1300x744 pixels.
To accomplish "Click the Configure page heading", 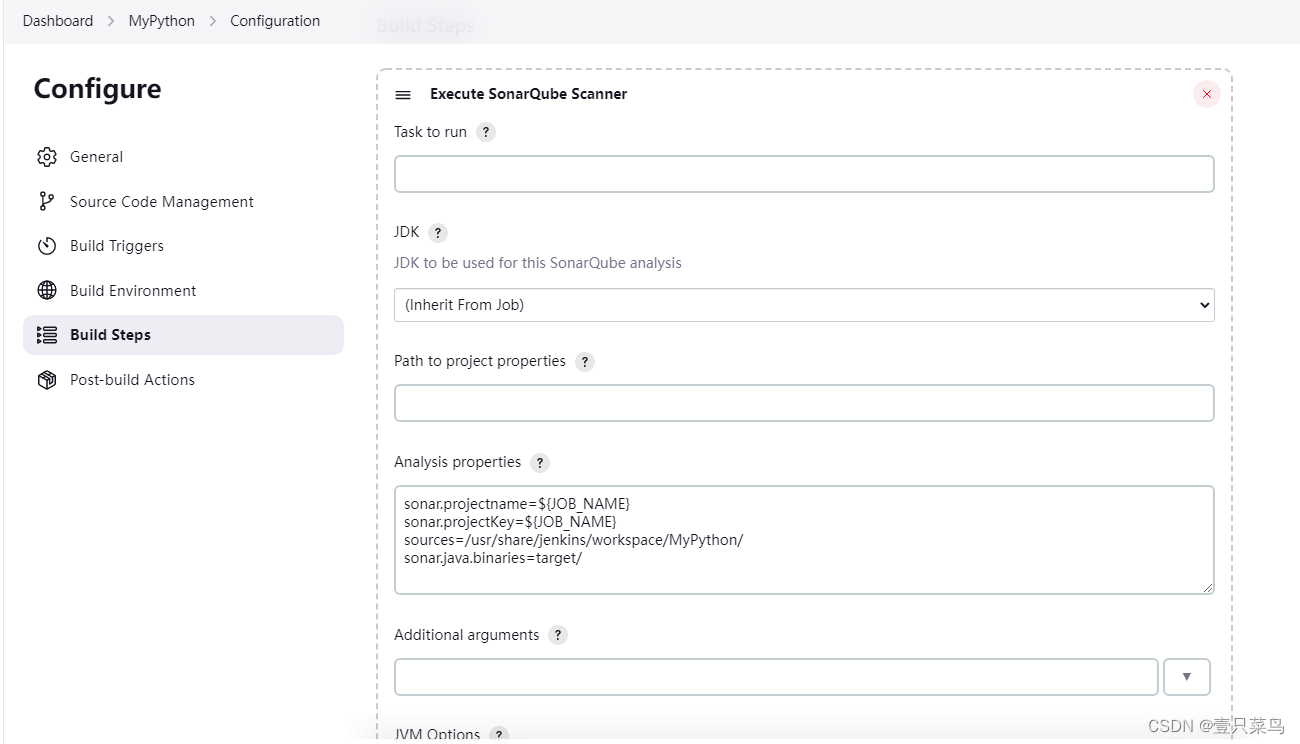I will point(97,89).
